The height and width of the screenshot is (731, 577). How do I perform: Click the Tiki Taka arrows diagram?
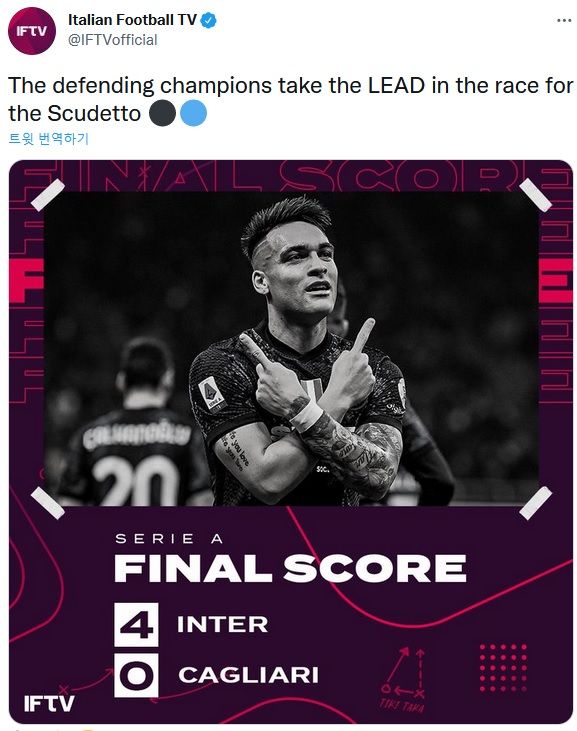pyautogui.click(x=404, y=679)
